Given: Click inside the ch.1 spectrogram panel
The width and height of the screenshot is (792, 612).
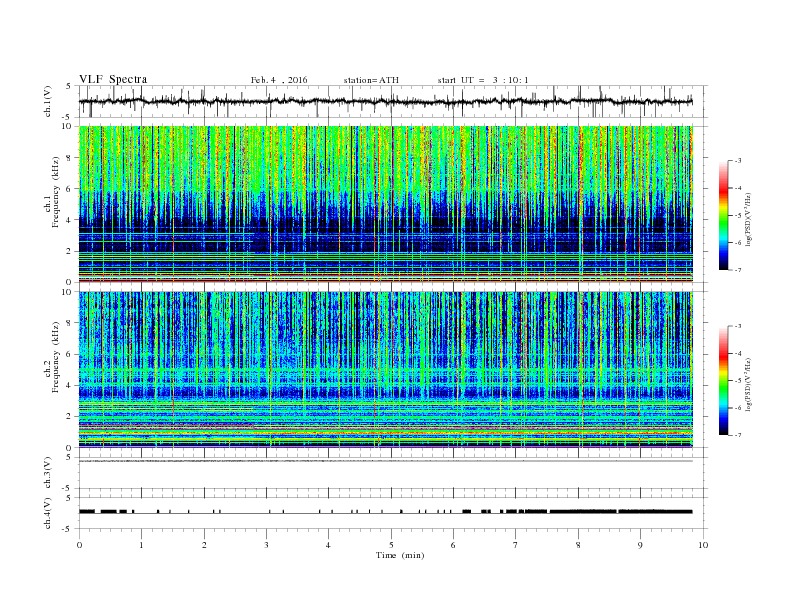Looking at the screenshot, I should click(x=386, y=204).
